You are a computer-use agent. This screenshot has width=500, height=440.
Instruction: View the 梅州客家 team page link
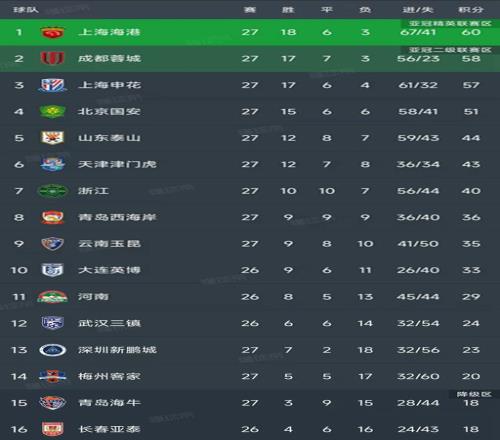tap(109, 376)
